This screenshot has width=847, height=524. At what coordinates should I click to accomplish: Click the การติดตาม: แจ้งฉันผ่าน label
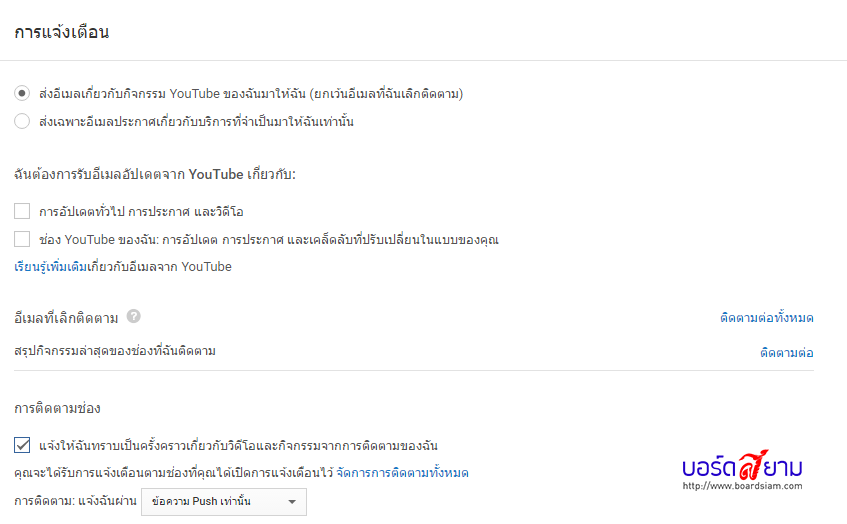74,501
